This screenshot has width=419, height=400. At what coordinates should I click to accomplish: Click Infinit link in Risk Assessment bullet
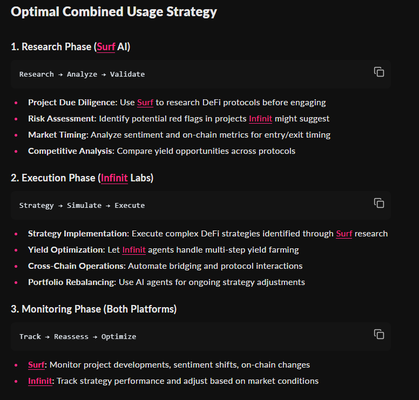(x=260, y=119)
